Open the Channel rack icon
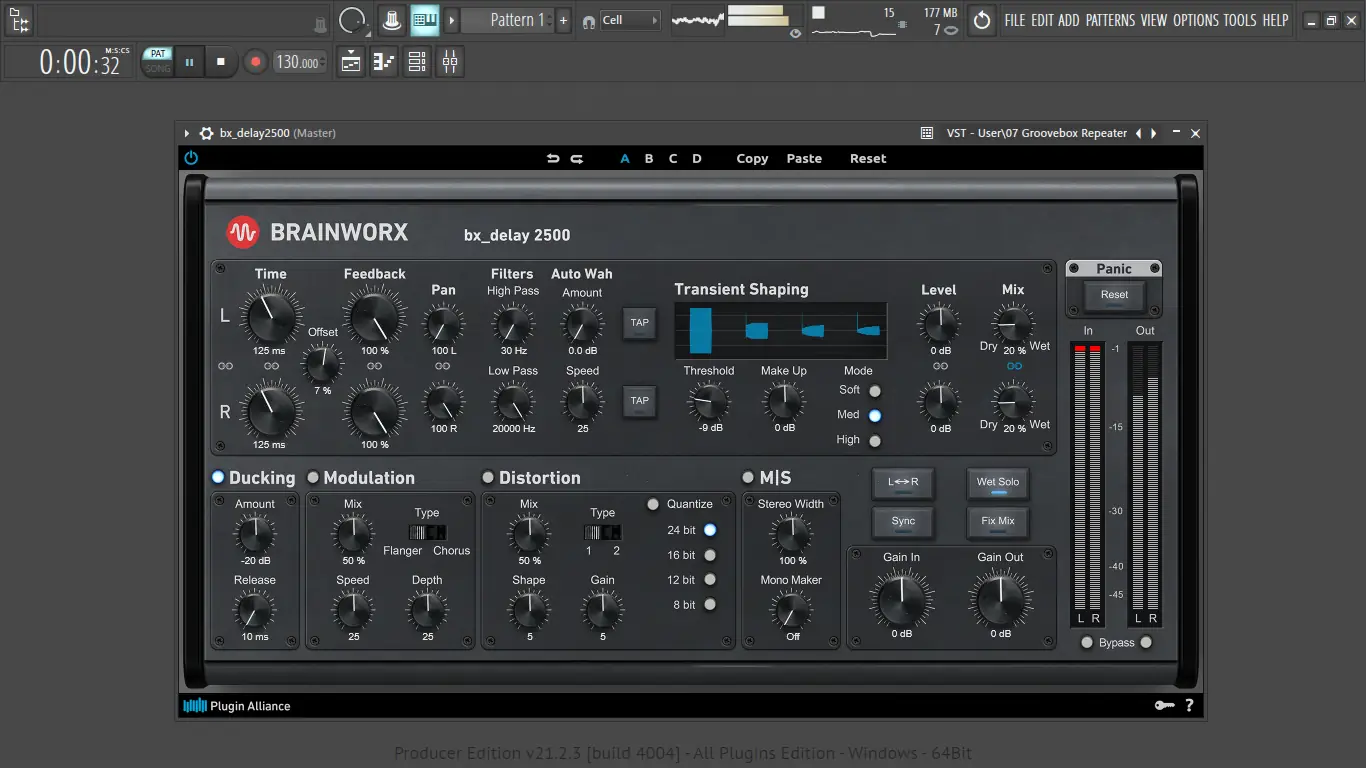Screen dimensions: 1366x768 point(417,62)
